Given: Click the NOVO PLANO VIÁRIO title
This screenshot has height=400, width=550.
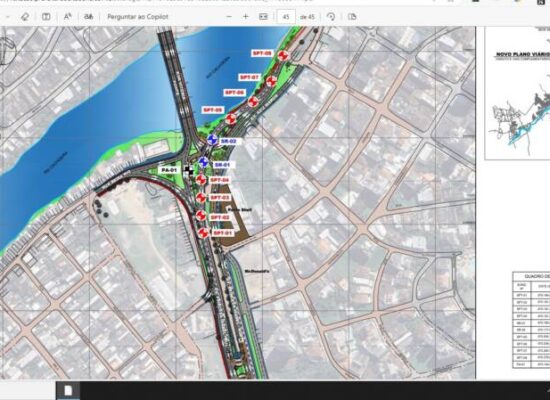Looking at the screenshot, I should point(523,54).
